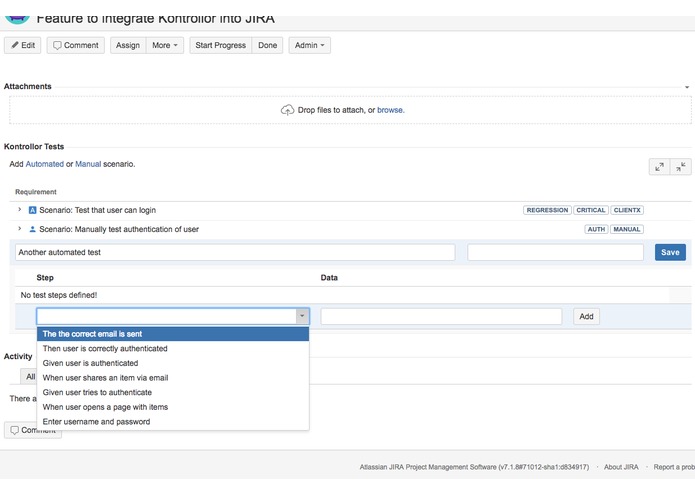695x494 pixels.
Task: Click the manual scenario person icon
Action: [32, 229]
